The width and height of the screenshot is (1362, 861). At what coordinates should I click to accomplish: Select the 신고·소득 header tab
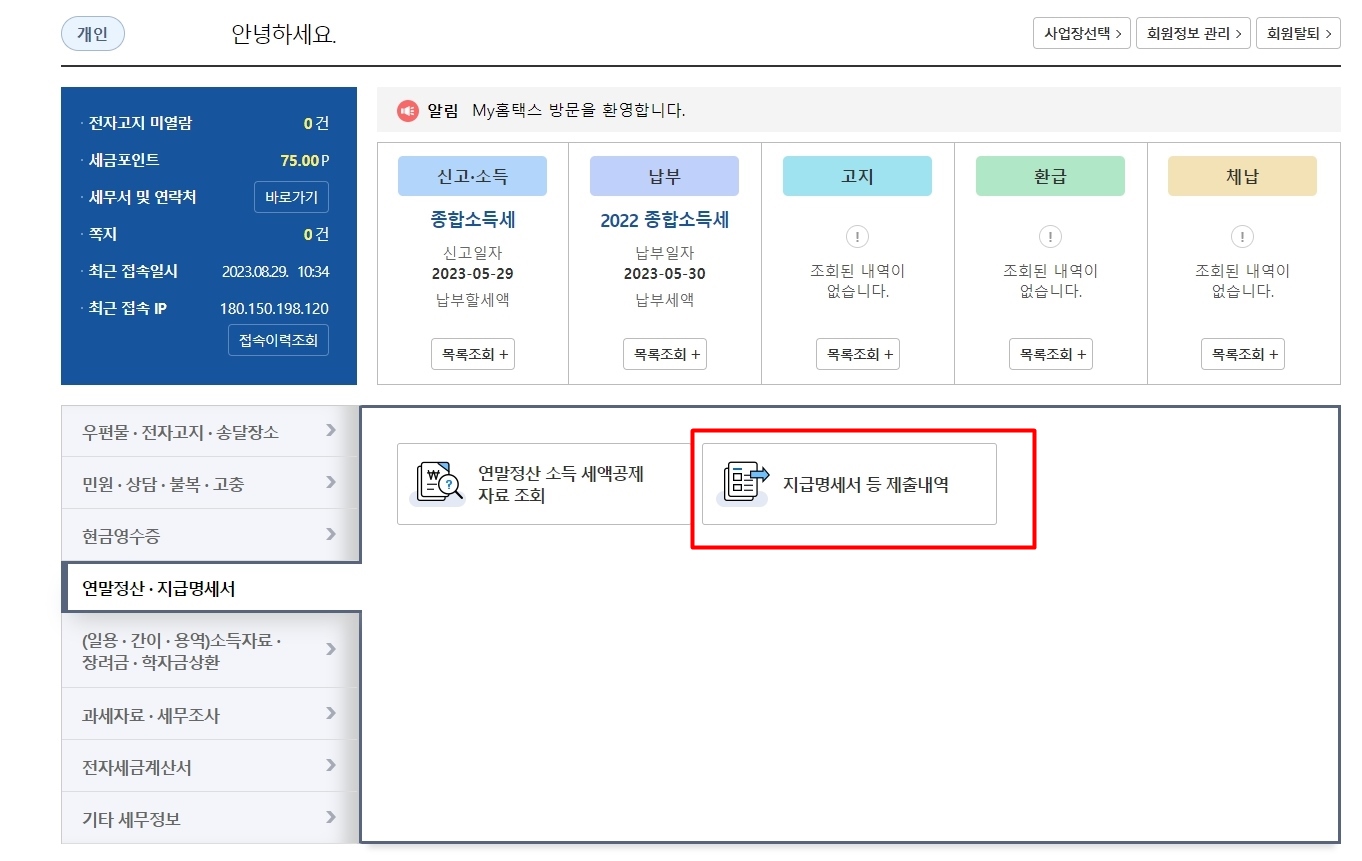point(472,176)
